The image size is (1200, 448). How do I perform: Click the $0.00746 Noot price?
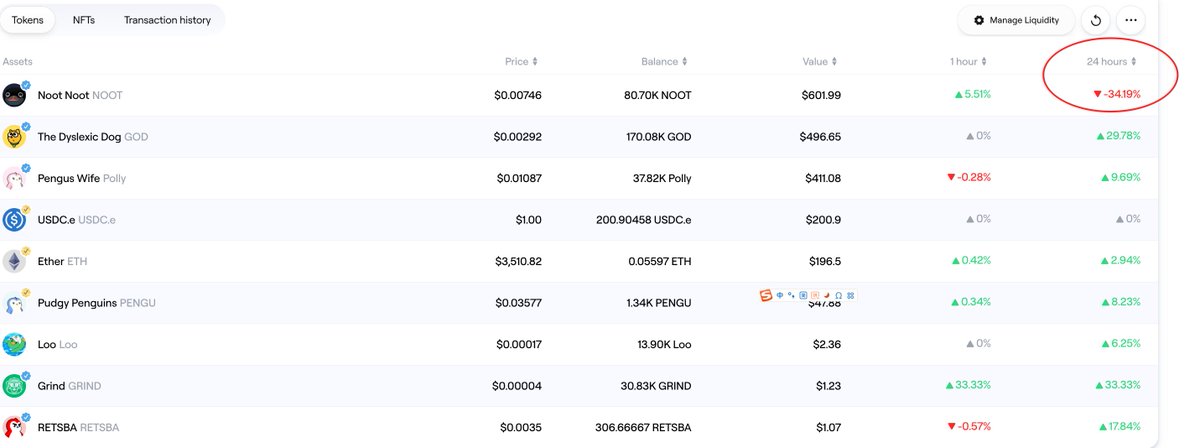pos(518,96)
